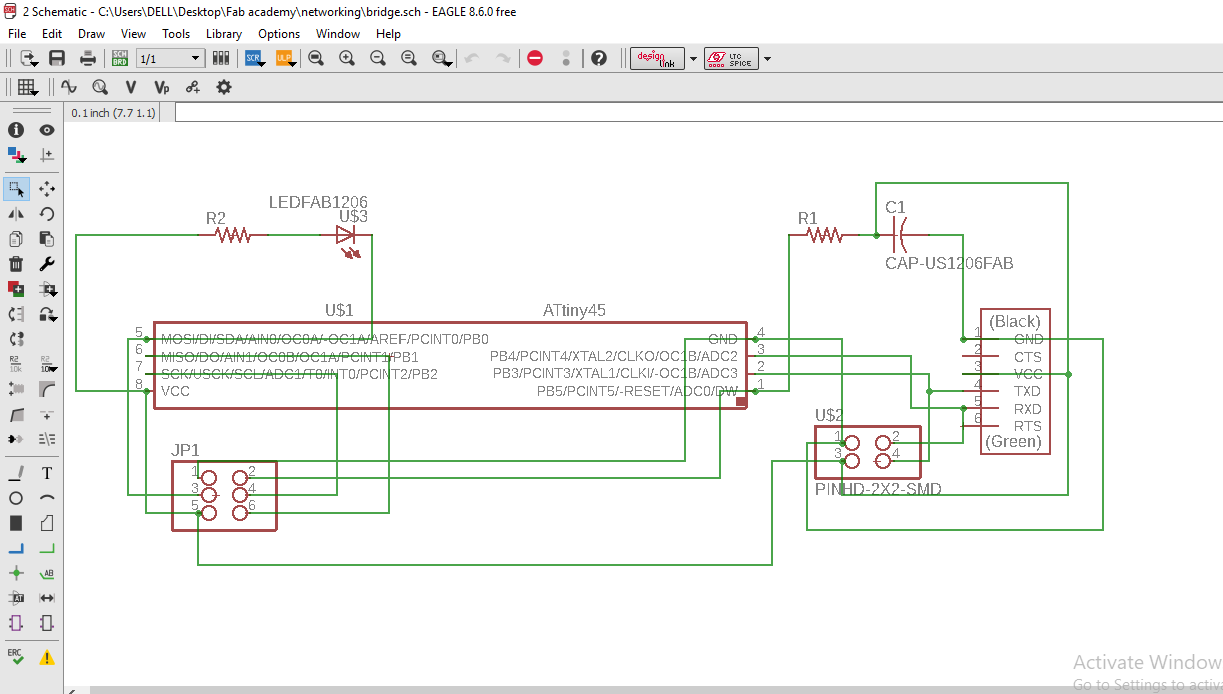Screen dimensions: 1223x694
Task: Select the Text tool
Action: coord(47,473)
